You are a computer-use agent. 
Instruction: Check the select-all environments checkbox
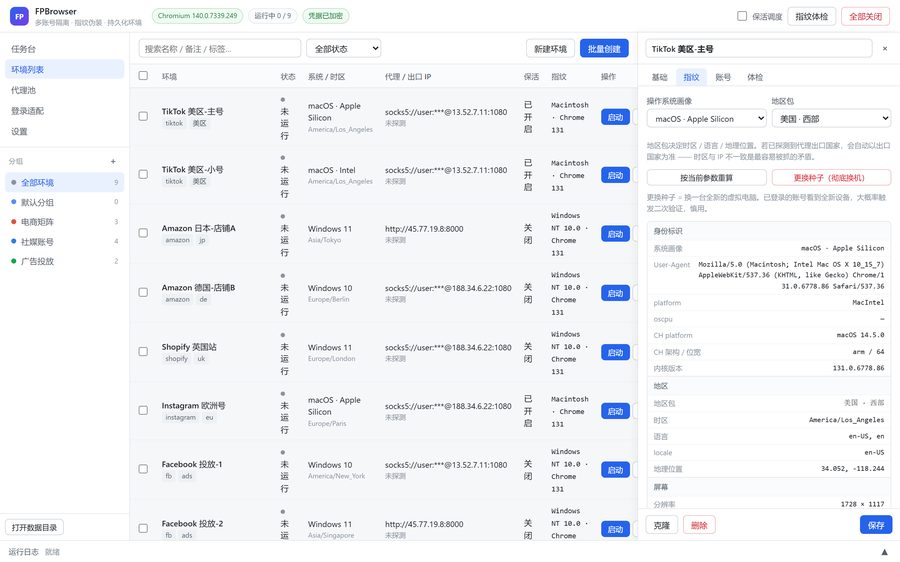[143, 76]
